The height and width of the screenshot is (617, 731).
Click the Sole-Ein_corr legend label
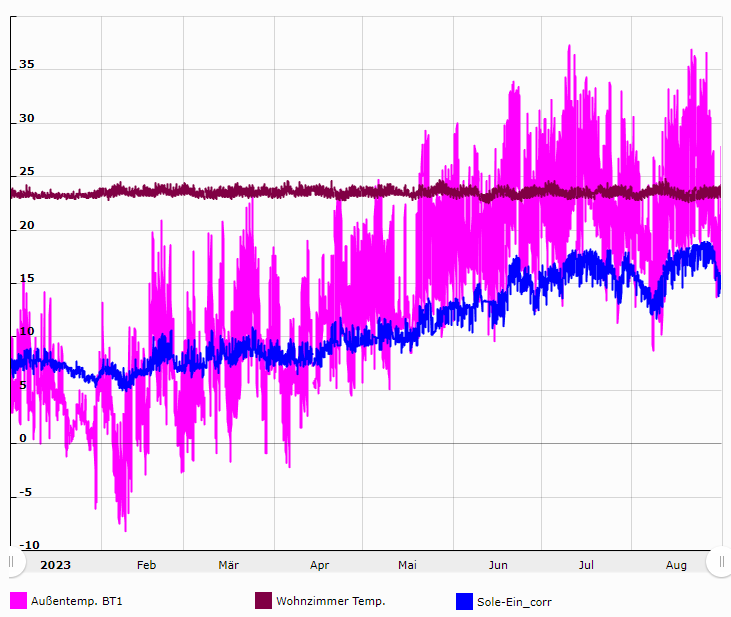click(514, 602)
